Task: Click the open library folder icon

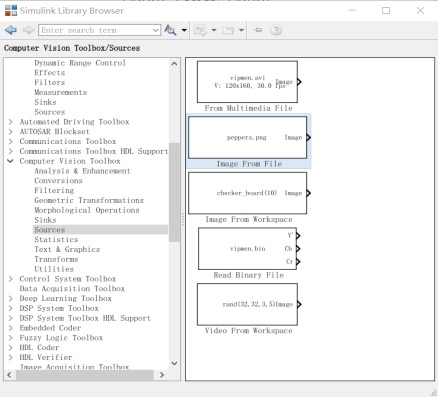Action: point(228,30)
